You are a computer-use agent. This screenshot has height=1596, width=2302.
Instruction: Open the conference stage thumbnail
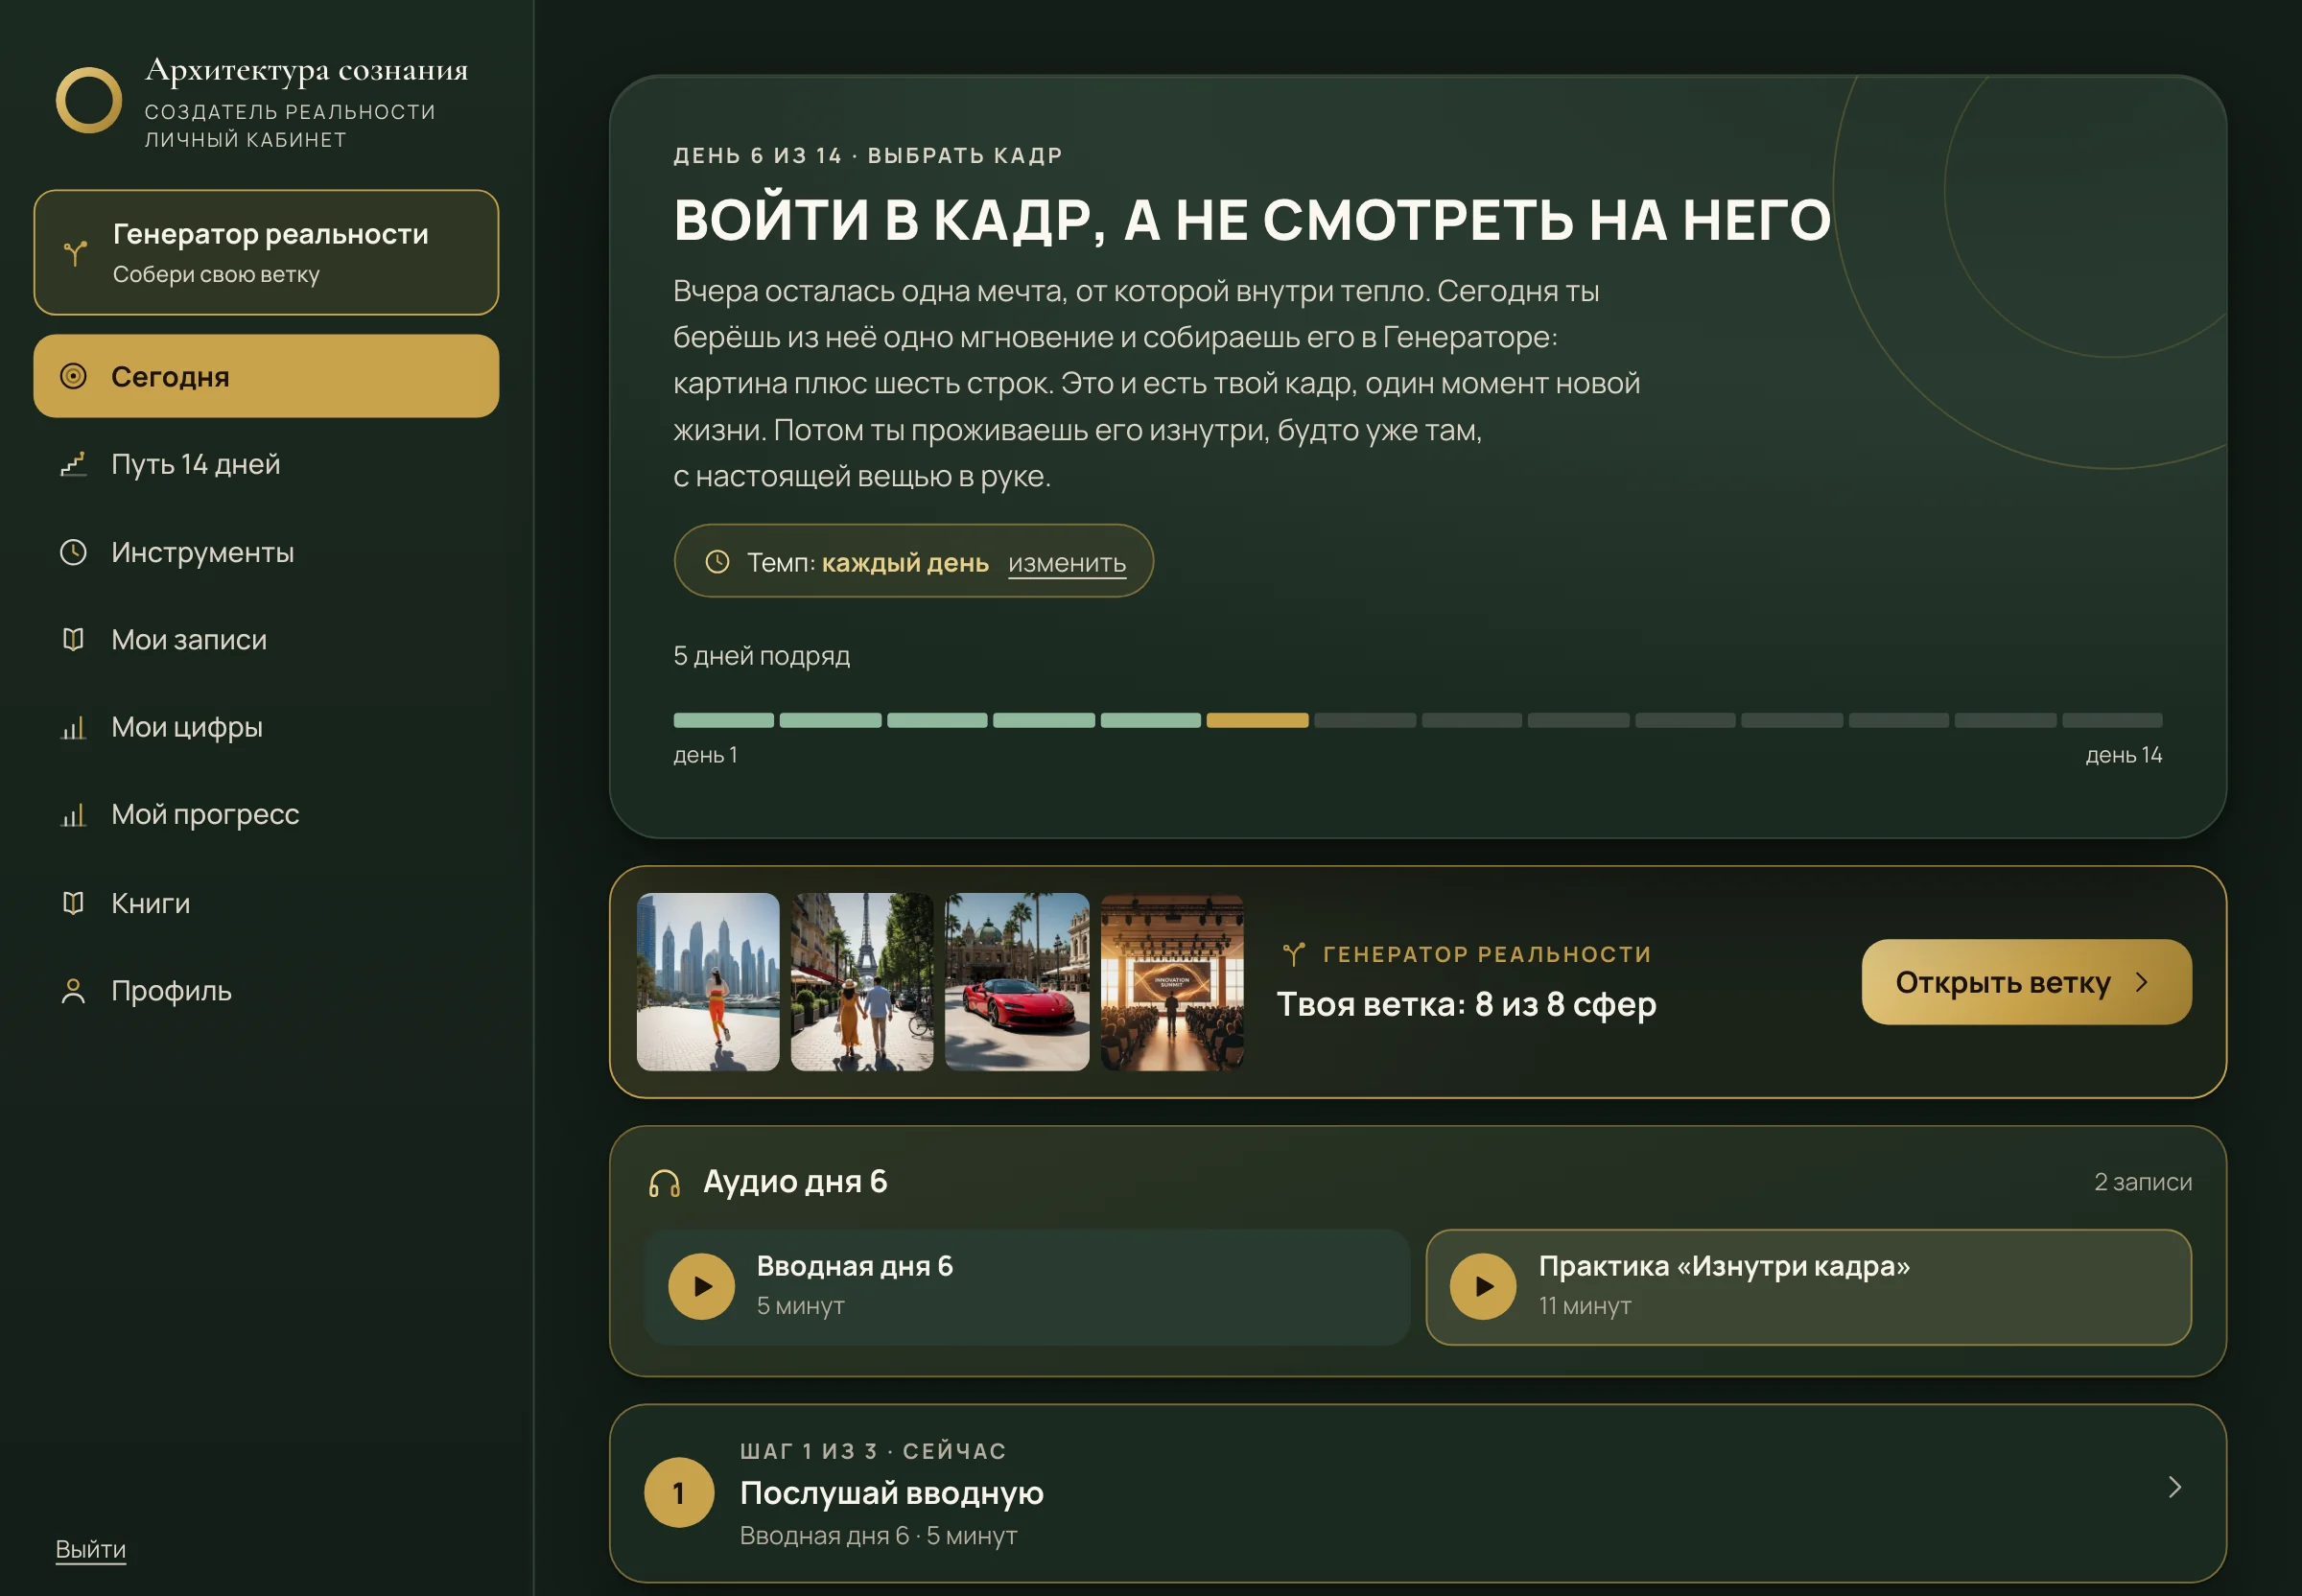coord(1172,982)
